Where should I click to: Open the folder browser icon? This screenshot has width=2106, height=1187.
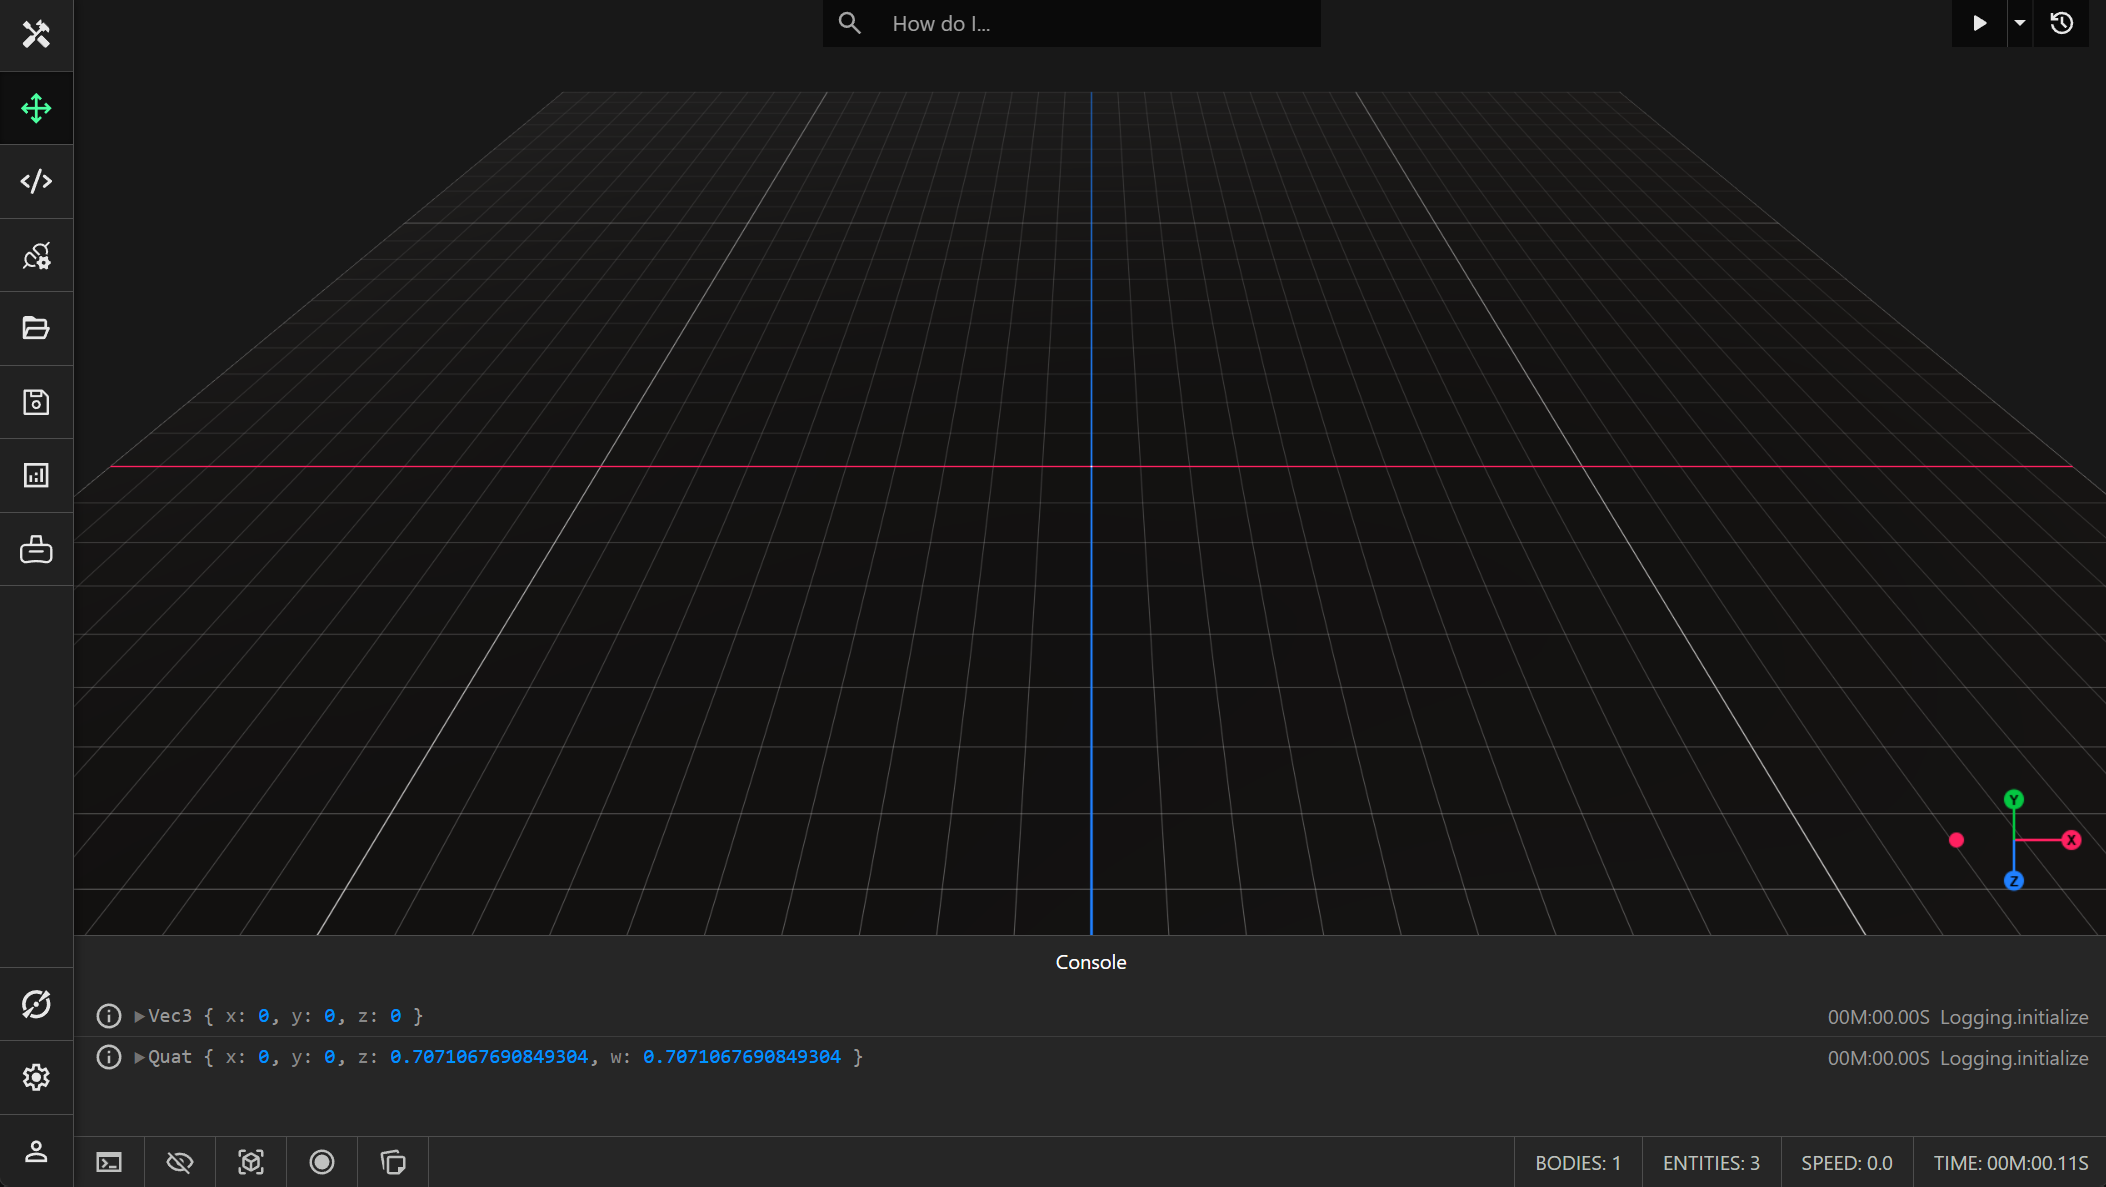(x=36, y=328)
